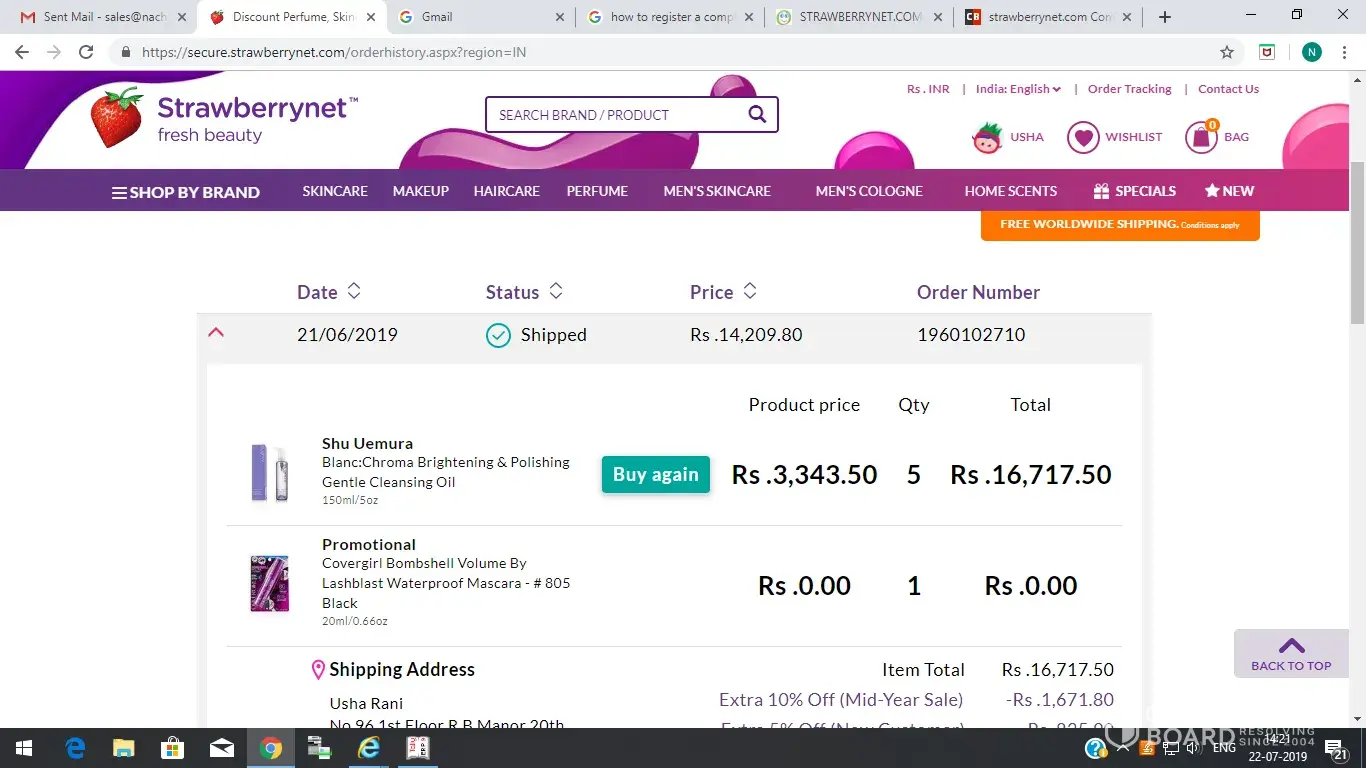Screen dimensions: 1366x768
Task: Open Microsoft Store from the taskbar
Action: click(x=172, y=748)
